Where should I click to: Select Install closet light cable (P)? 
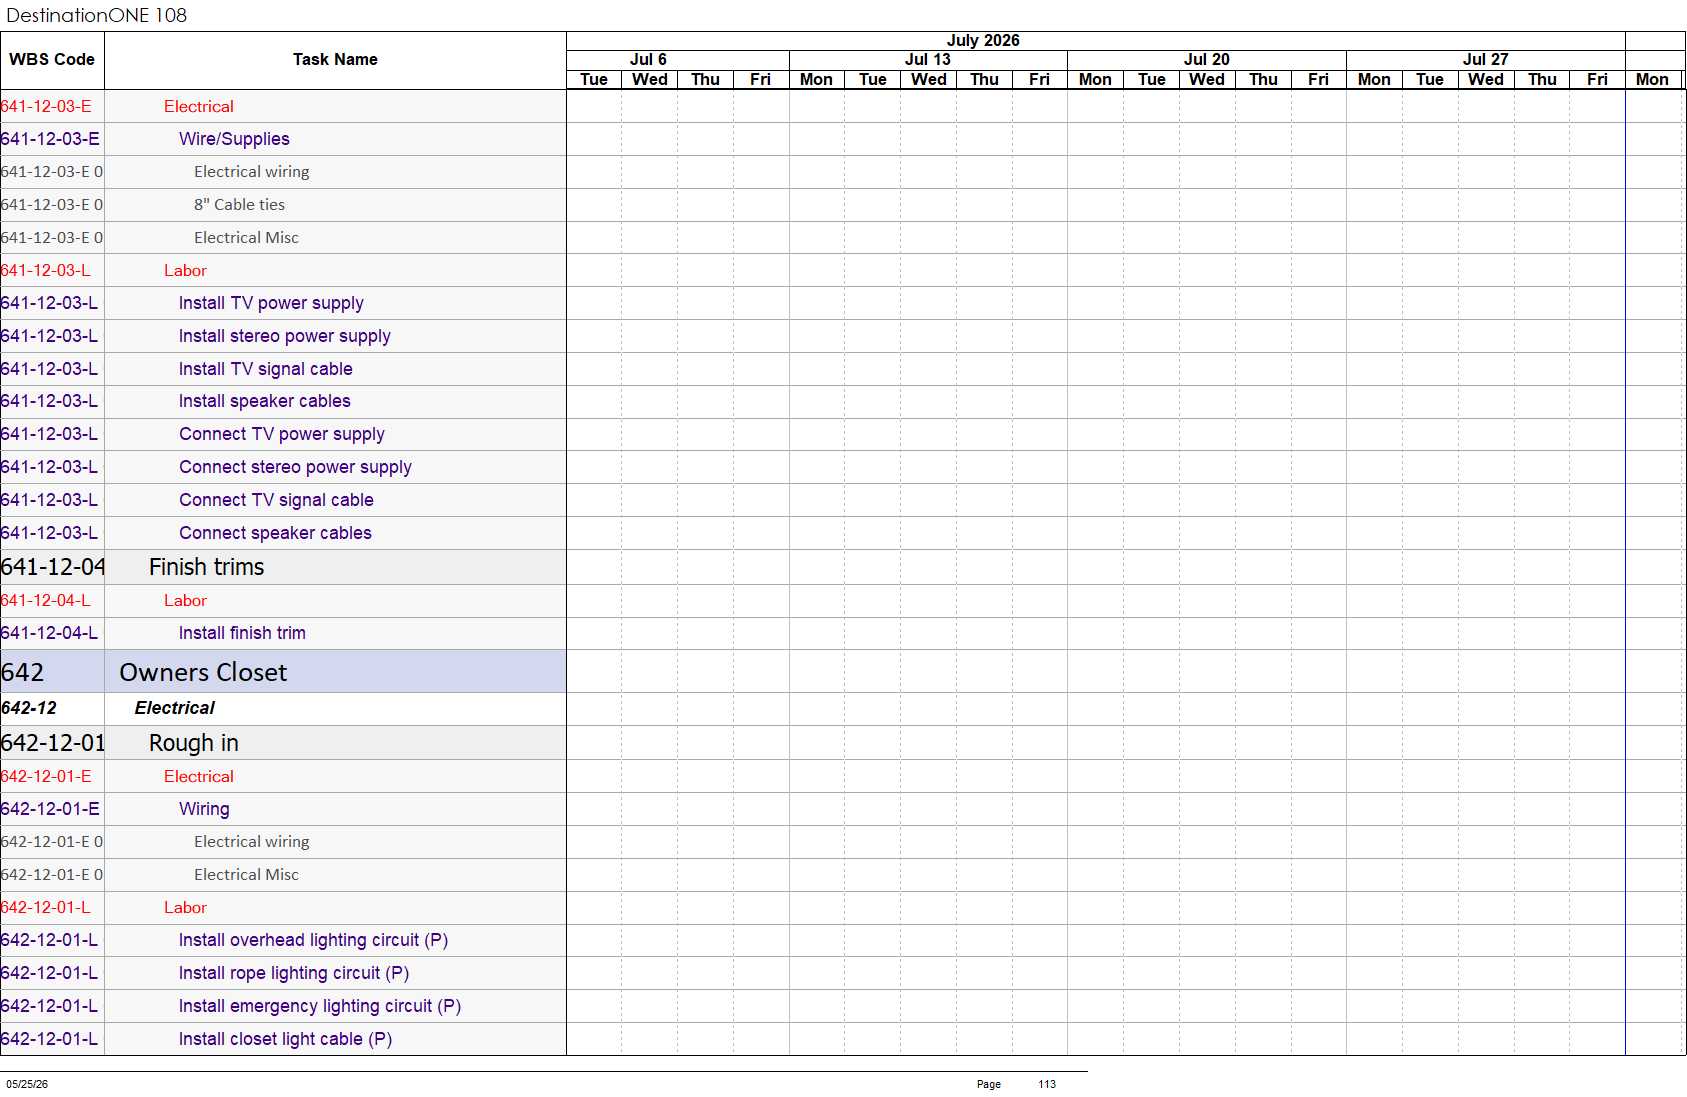(283, 1039)
